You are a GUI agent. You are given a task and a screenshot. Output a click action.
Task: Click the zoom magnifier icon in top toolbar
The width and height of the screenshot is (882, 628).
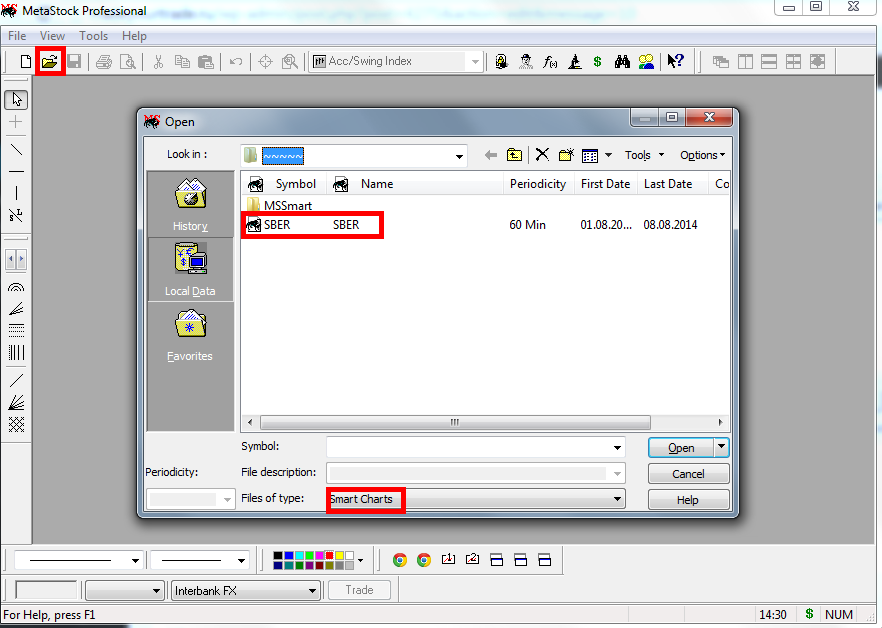tap(290, 61)
